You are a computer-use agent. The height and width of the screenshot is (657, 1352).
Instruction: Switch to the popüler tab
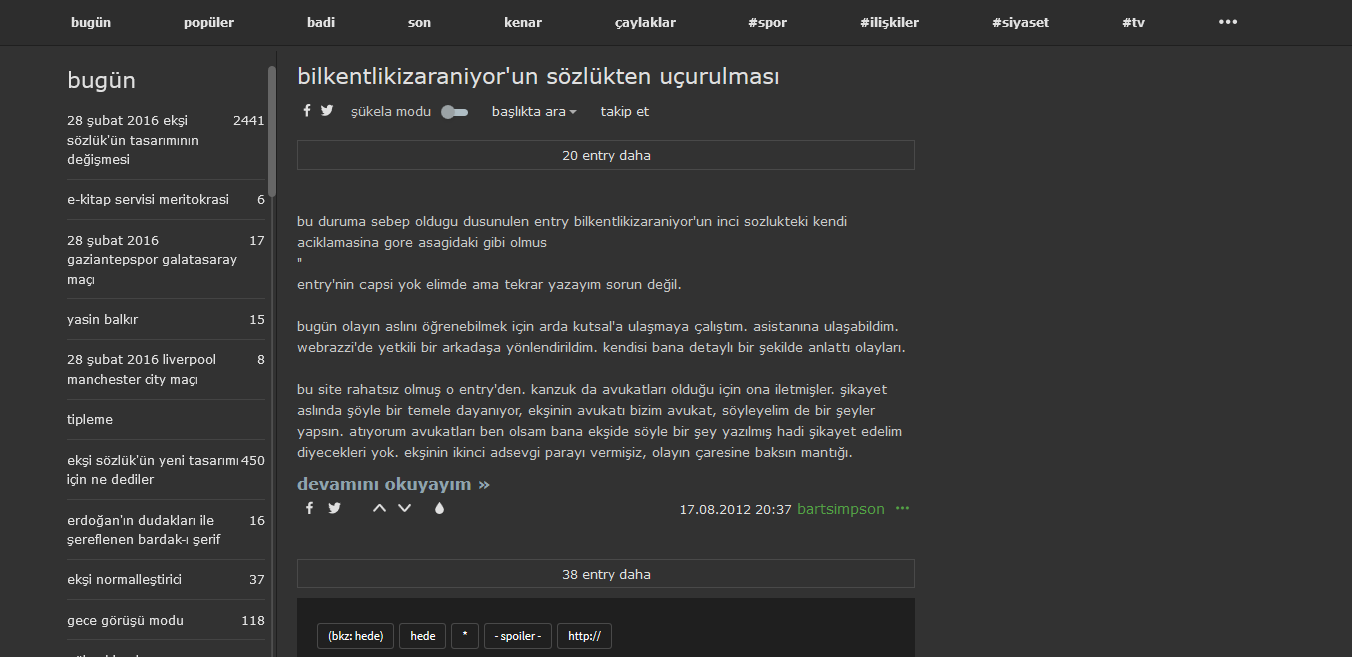tap(208, 21)
